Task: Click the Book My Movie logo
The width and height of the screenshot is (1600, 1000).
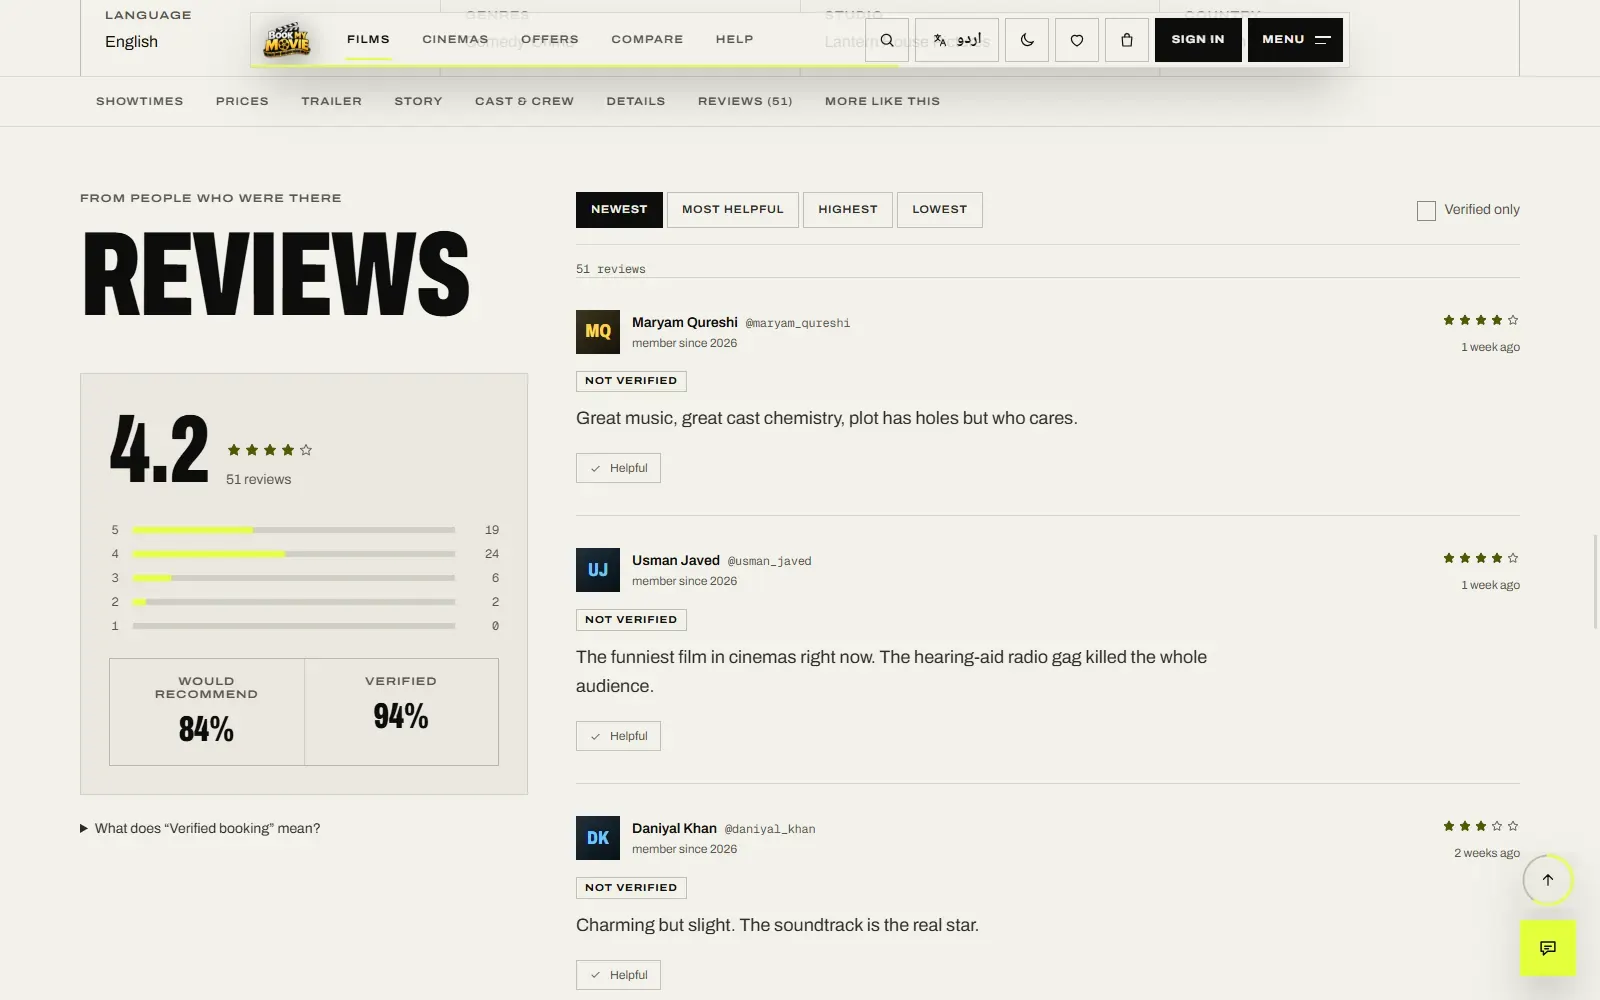Action: (287, 40)
